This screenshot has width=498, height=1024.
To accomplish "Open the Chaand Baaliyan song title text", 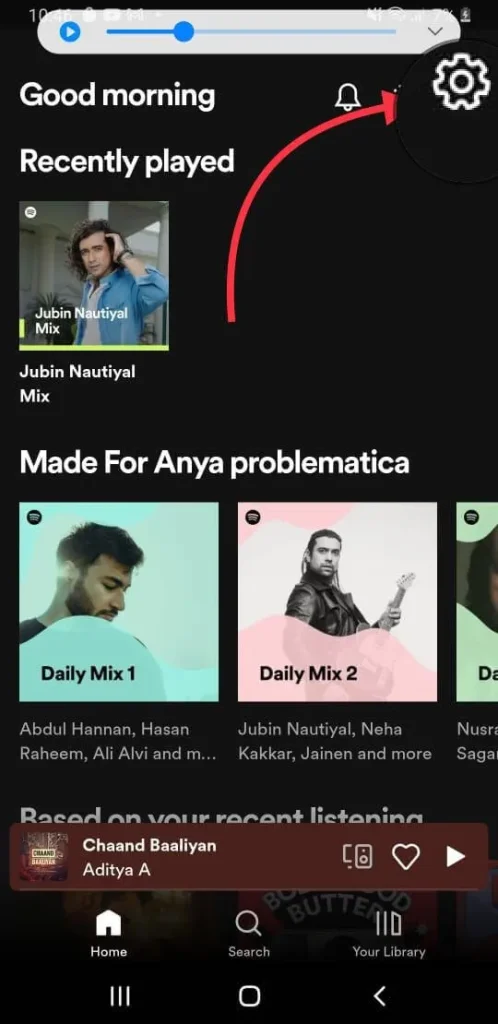I will coord(149,845).
